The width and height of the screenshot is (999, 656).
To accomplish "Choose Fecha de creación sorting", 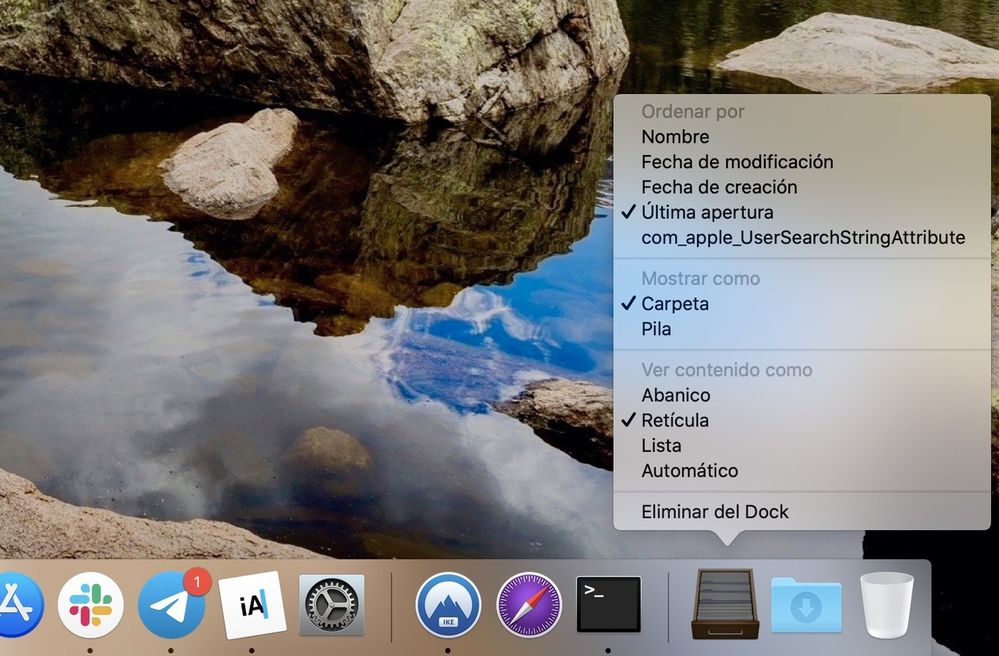I will click(719, 187).
